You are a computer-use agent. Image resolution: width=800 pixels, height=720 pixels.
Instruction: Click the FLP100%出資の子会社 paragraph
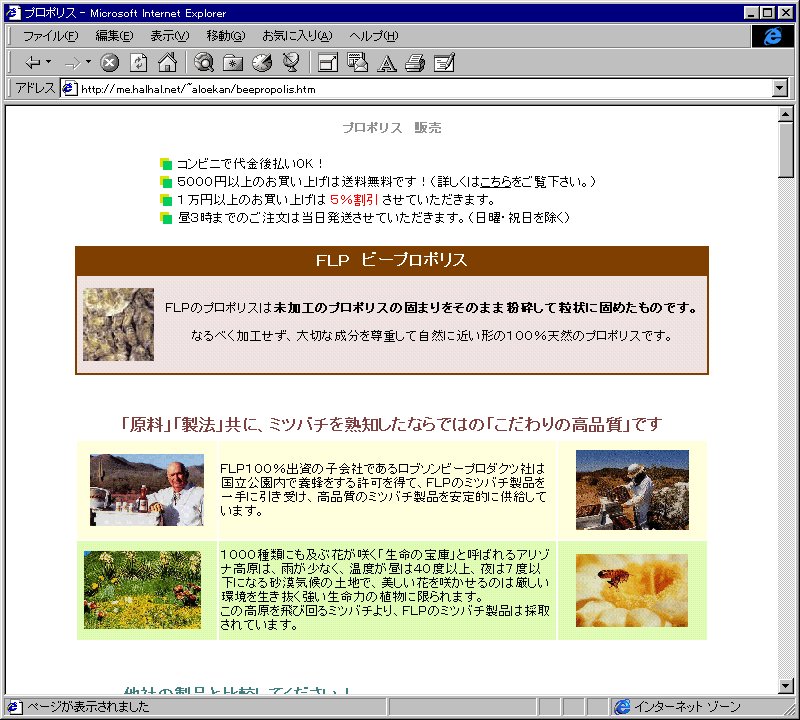coord(384,489)
